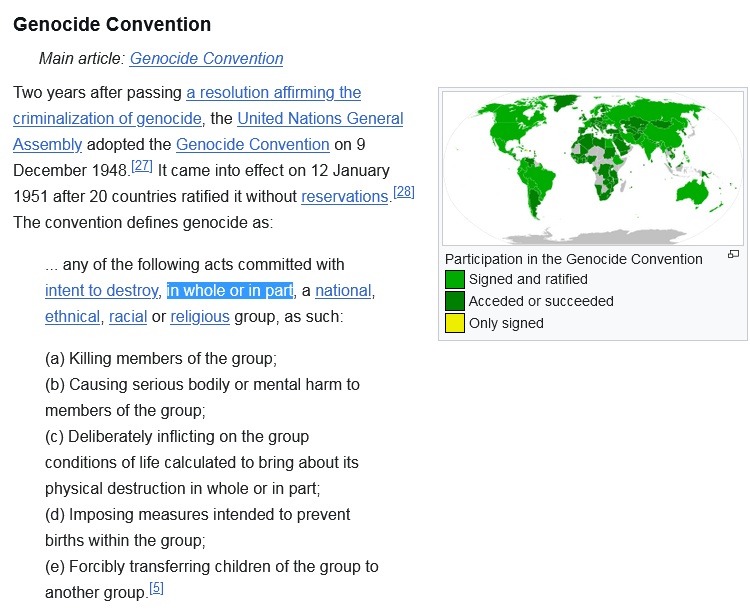Click 'Signed and ratified' legend label
This screenshot has width=750, height=611.
[528, 279]
